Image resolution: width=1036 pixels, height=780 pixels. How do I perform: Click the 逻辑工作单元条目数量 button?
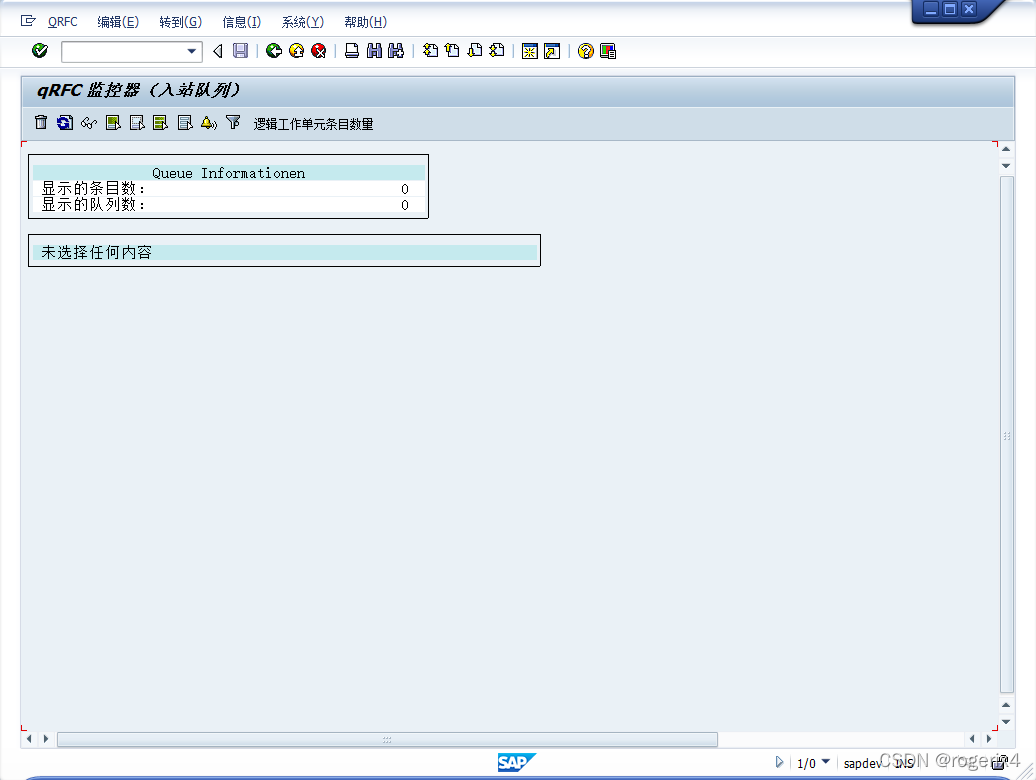313,124
